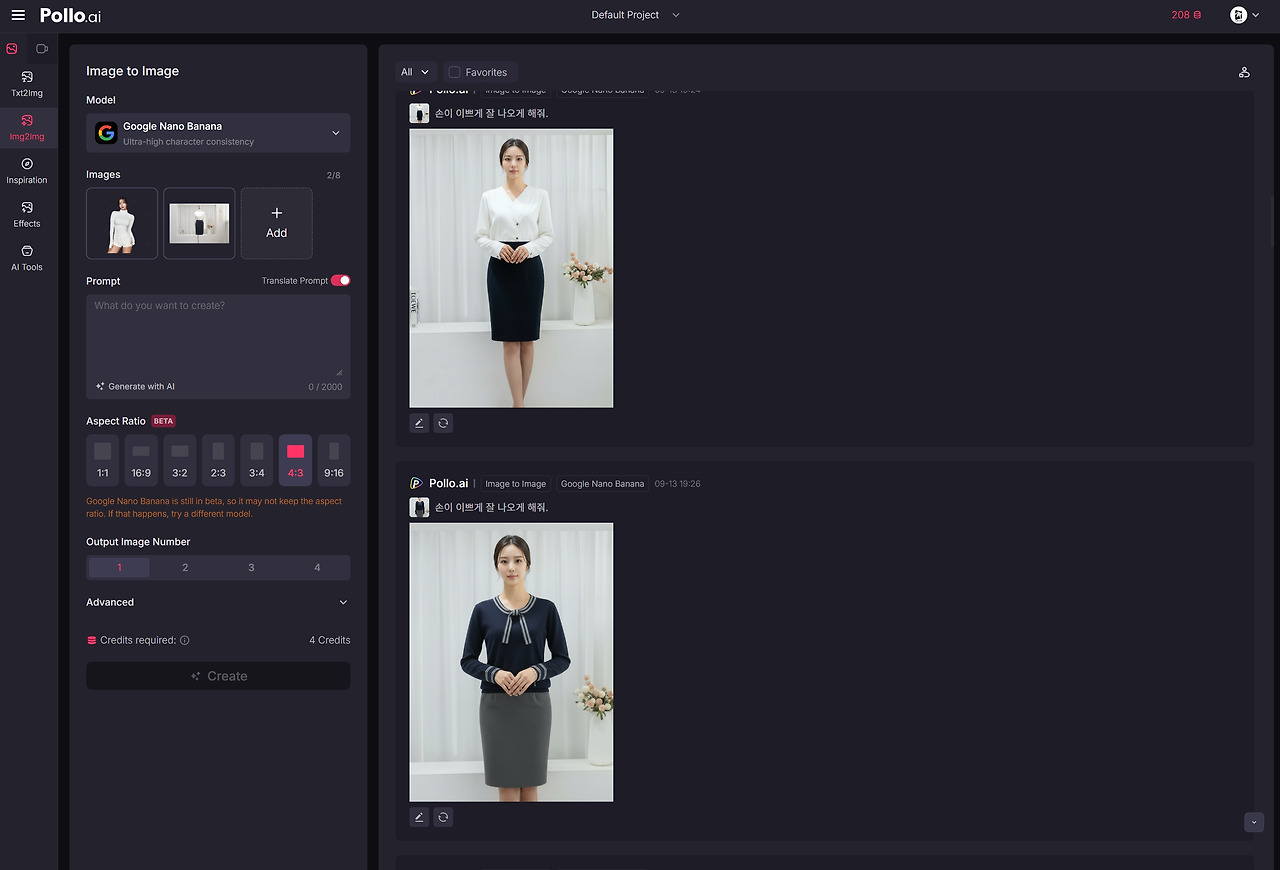Expand the Google Nano Banana model selector

coord(218,133)
